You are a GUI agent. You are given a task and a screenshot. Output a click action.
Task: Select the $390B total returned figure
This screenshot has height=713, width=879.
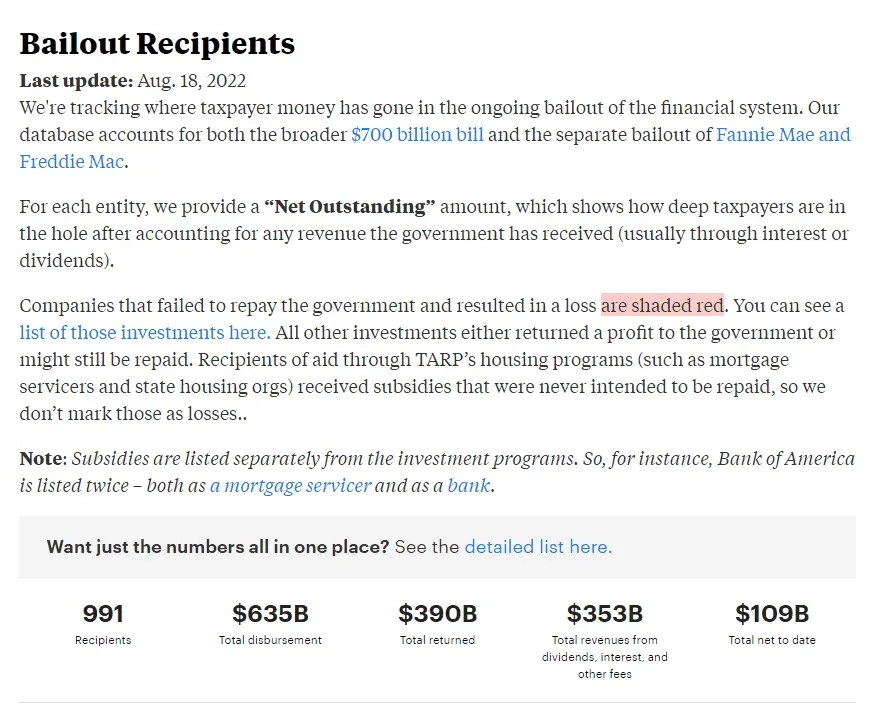(x=437, y=613)
